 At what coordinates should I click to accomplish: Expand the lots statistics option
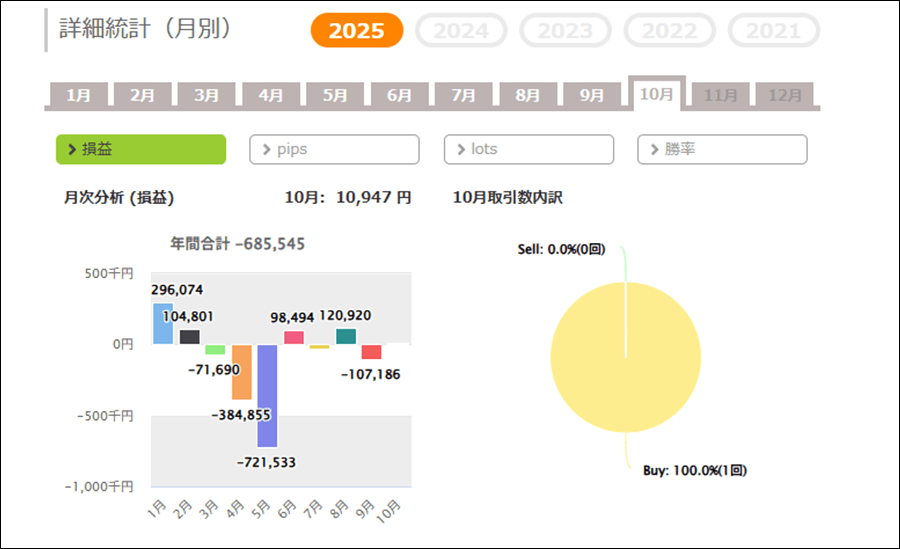pos(528,149)
